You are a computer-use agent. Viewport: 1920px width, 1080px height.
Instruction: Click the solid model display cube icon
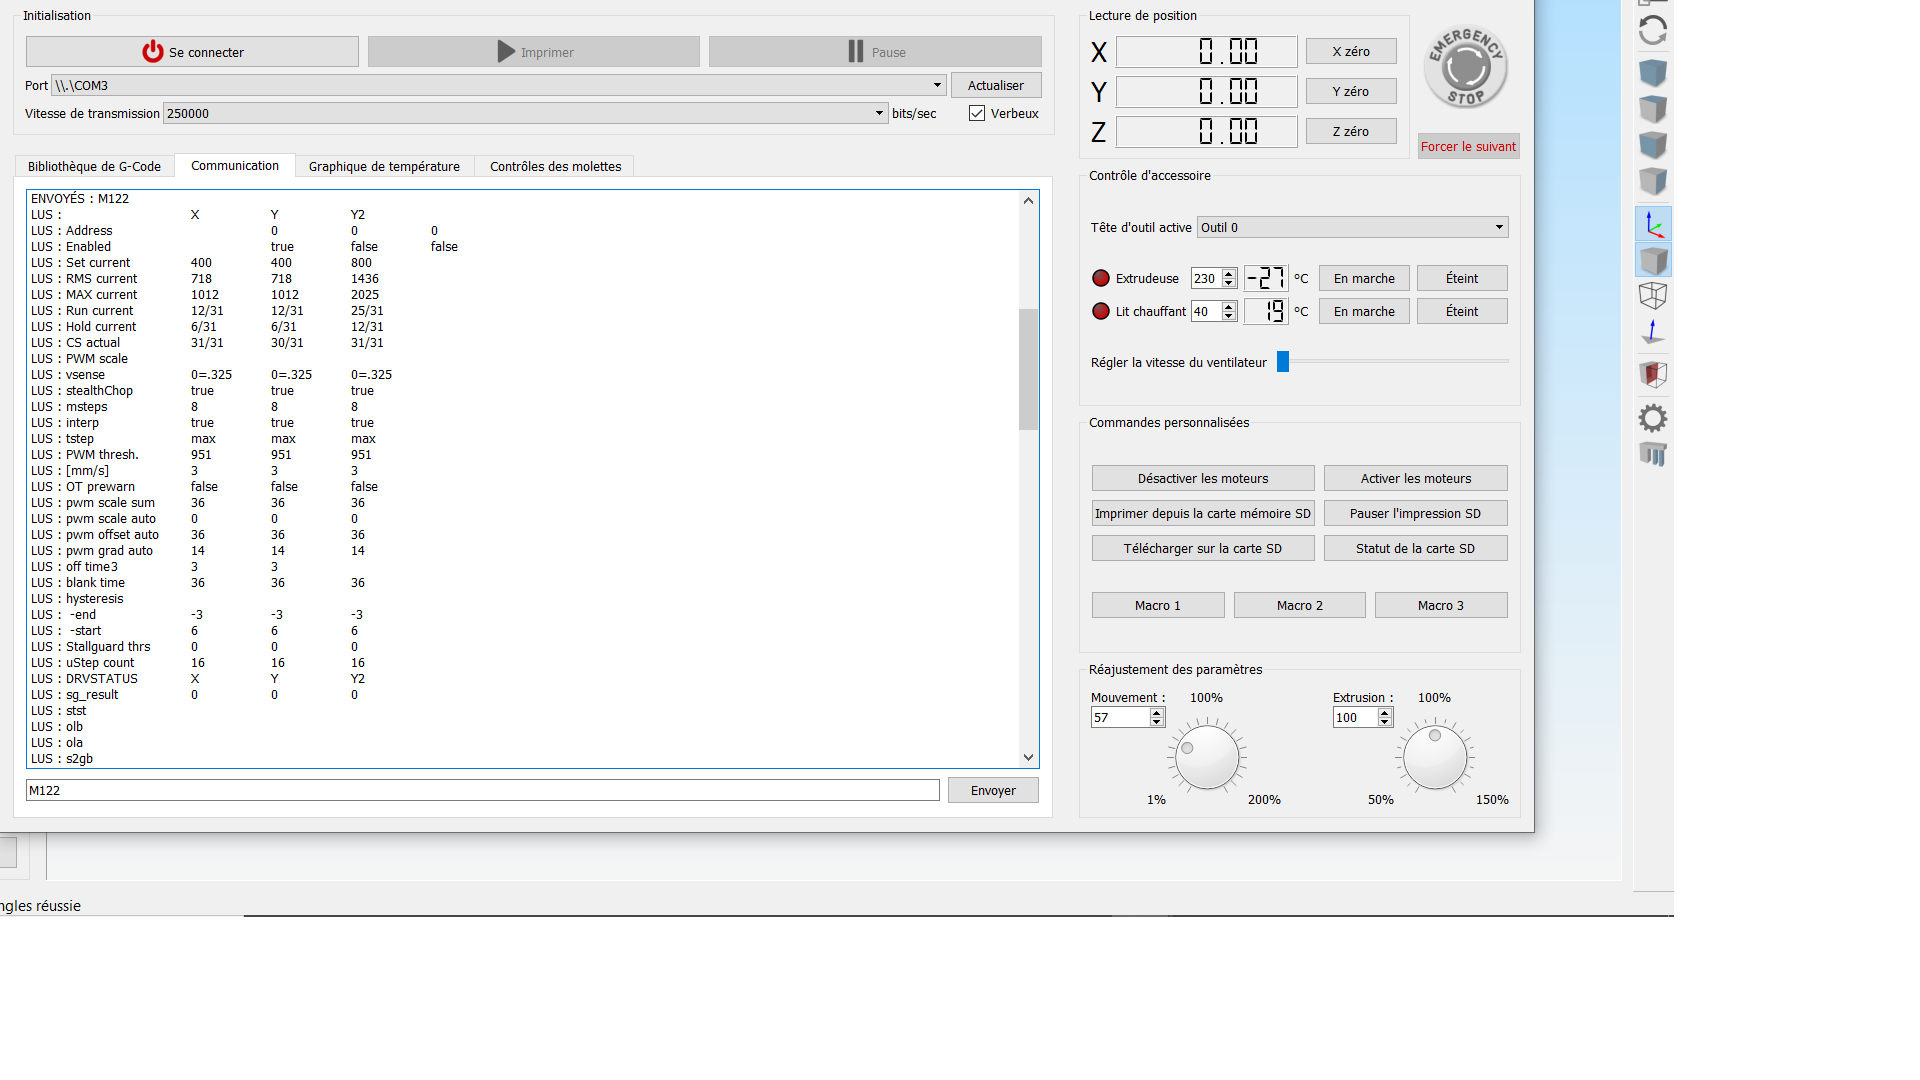pos(1652,261)
